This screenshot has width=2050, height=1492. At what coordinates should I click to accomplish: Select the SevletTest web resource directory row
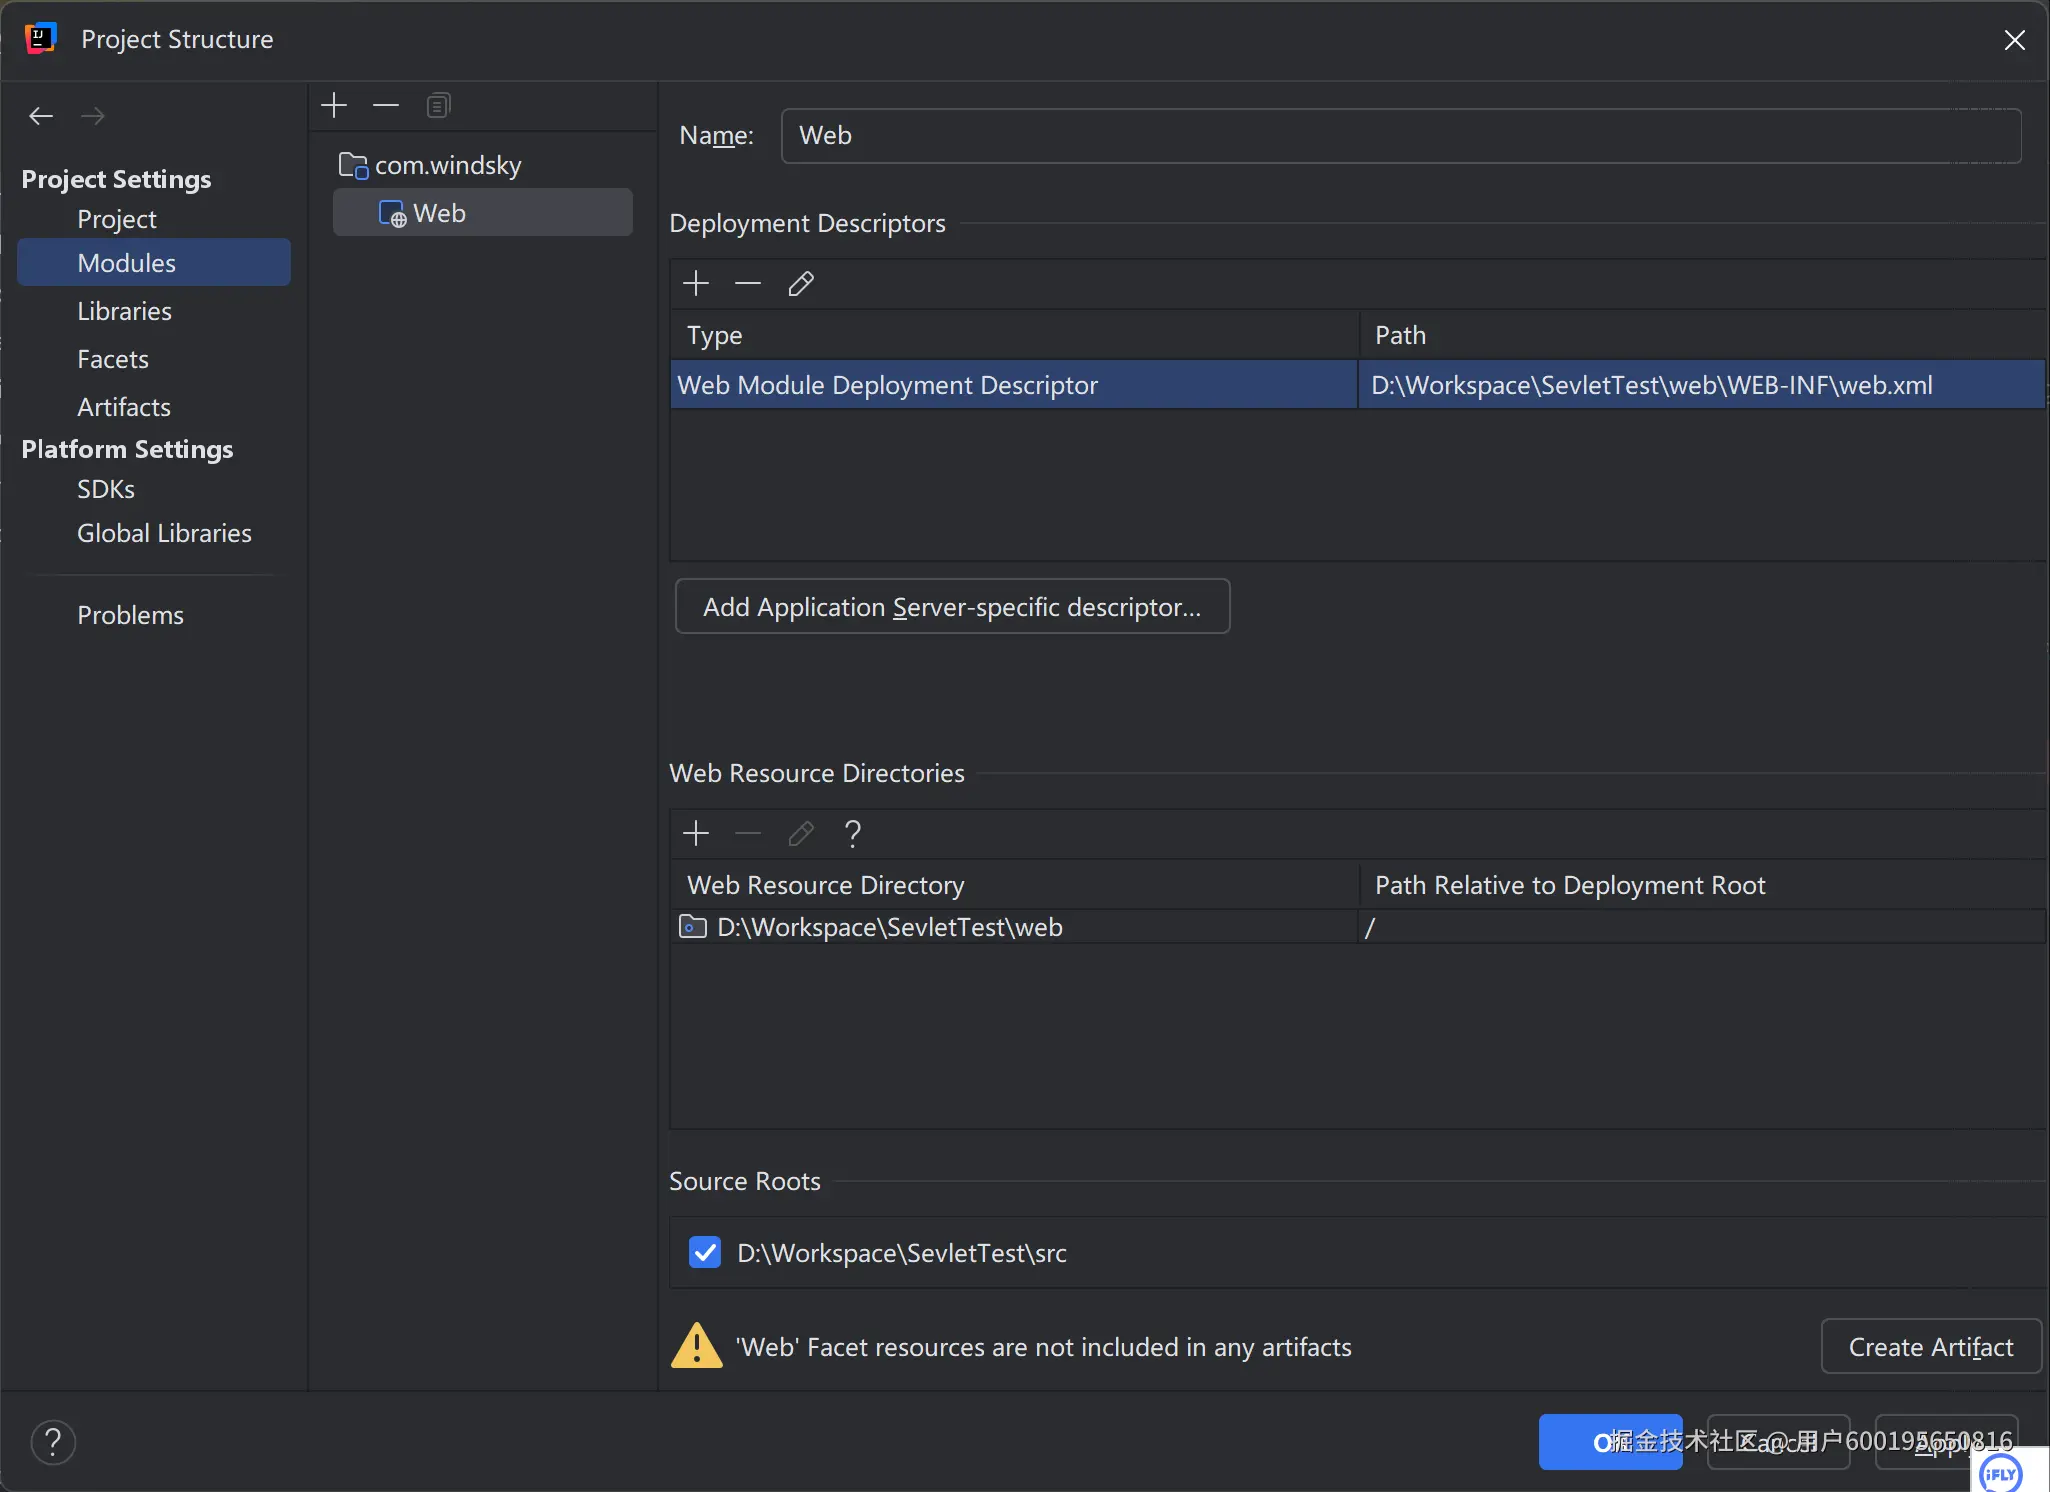(x=889, y=927)
